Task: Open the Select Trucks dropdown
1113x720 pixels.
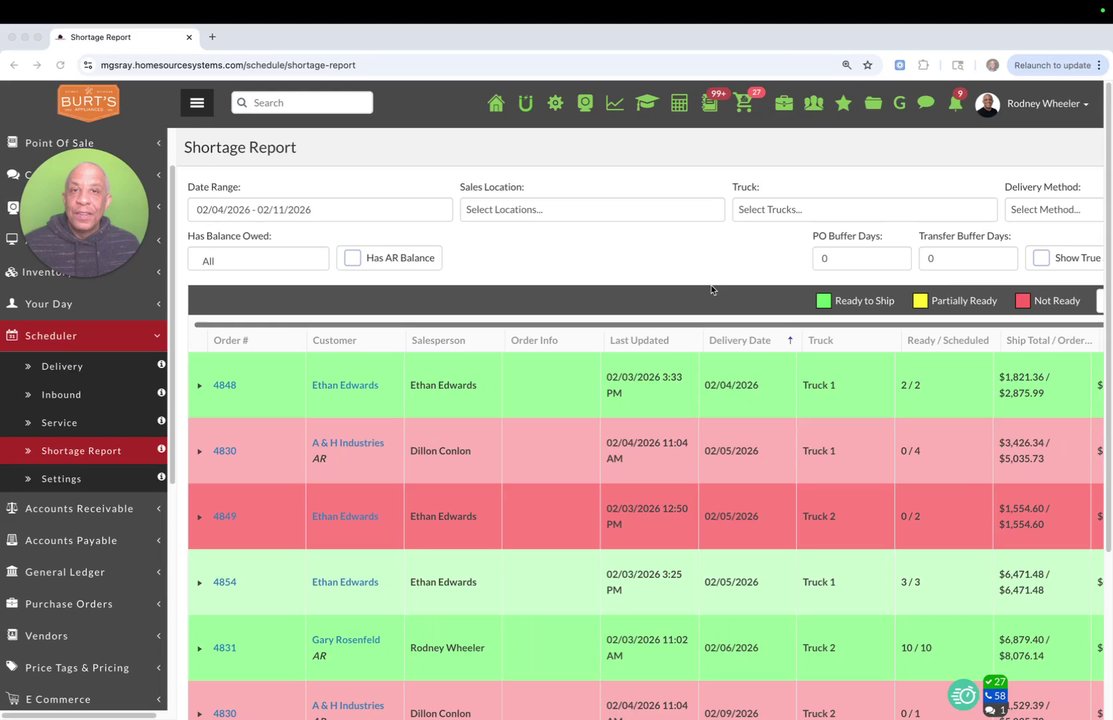Action: click(865, 209)
